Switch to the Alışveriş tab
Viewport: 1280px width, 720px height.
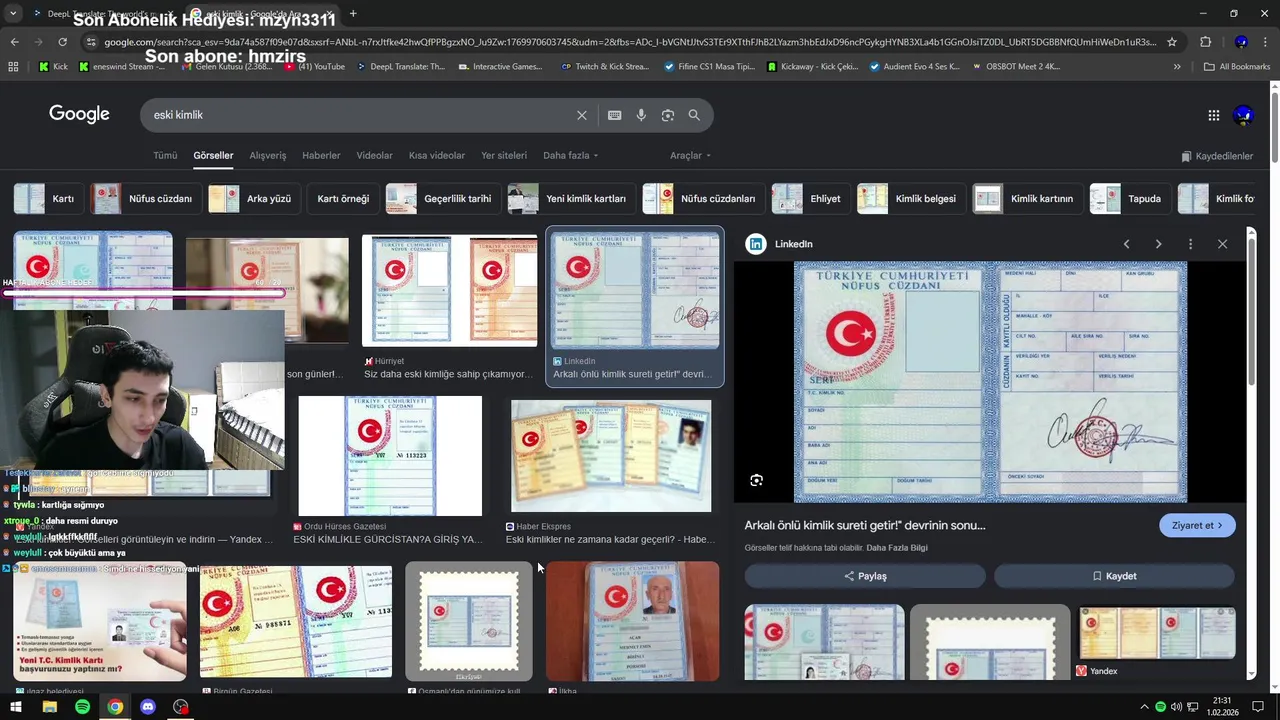[x=268, y=156]
